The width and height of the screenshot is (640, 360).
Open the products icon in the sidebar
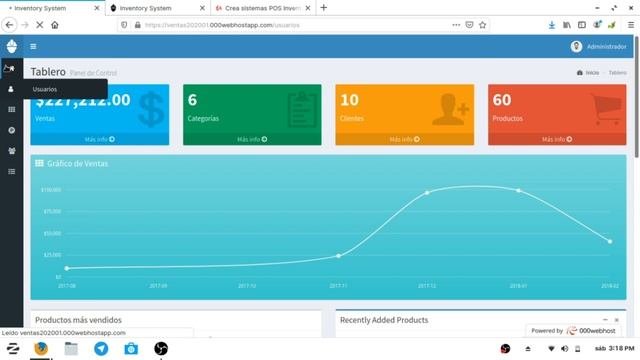tap(11, 130)
